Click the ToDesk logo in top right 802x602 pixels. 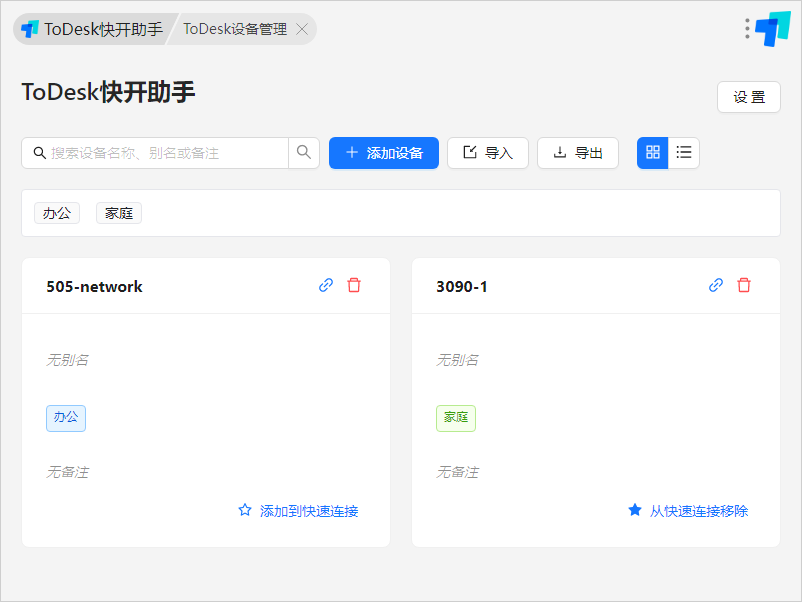click(x=773, y=29)
